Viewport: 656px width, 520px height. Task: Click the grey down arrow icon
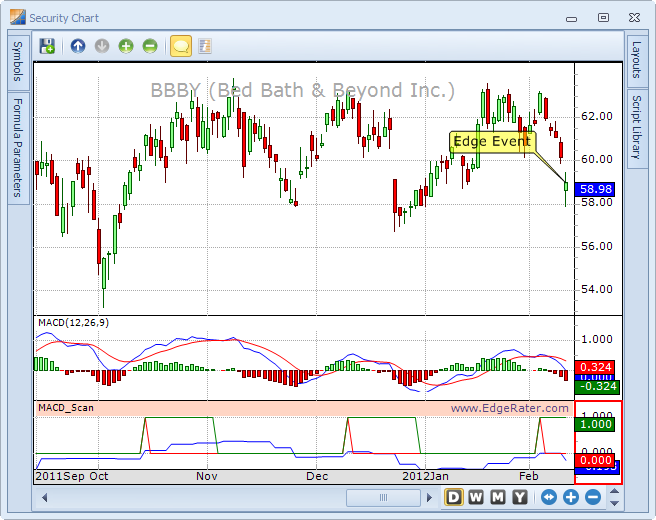coord(102,46)
